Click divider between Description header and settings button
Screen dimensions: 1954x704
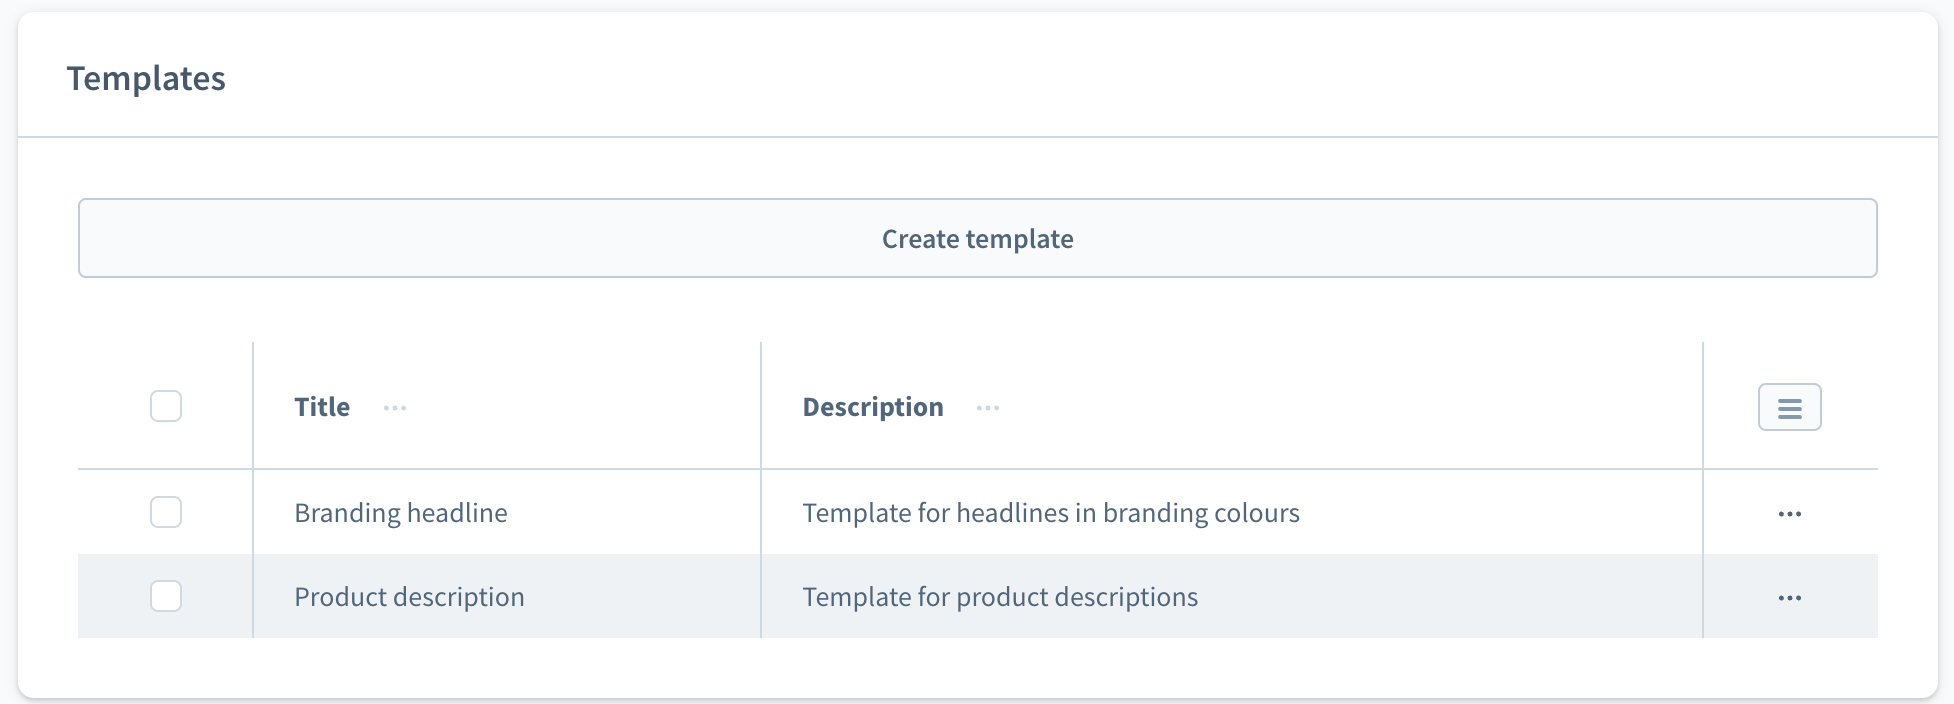click(1703, 406)
